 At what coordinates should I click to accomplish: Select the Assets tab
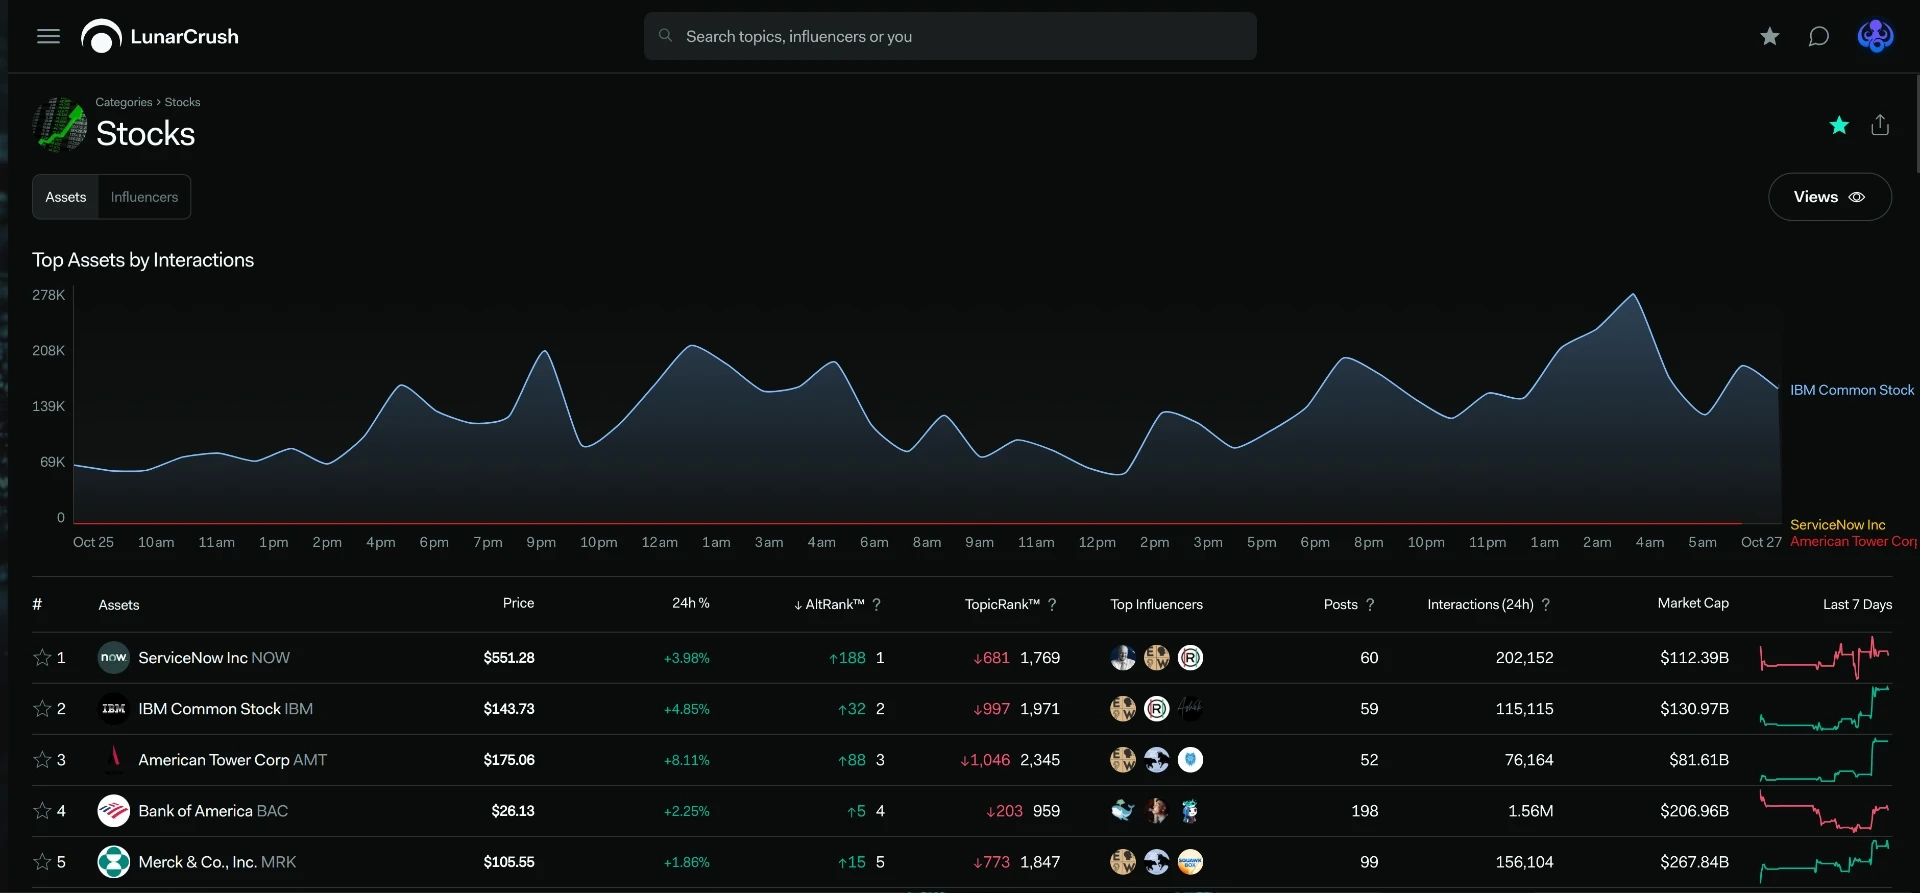pyautogui.click(x=66, y=197)
